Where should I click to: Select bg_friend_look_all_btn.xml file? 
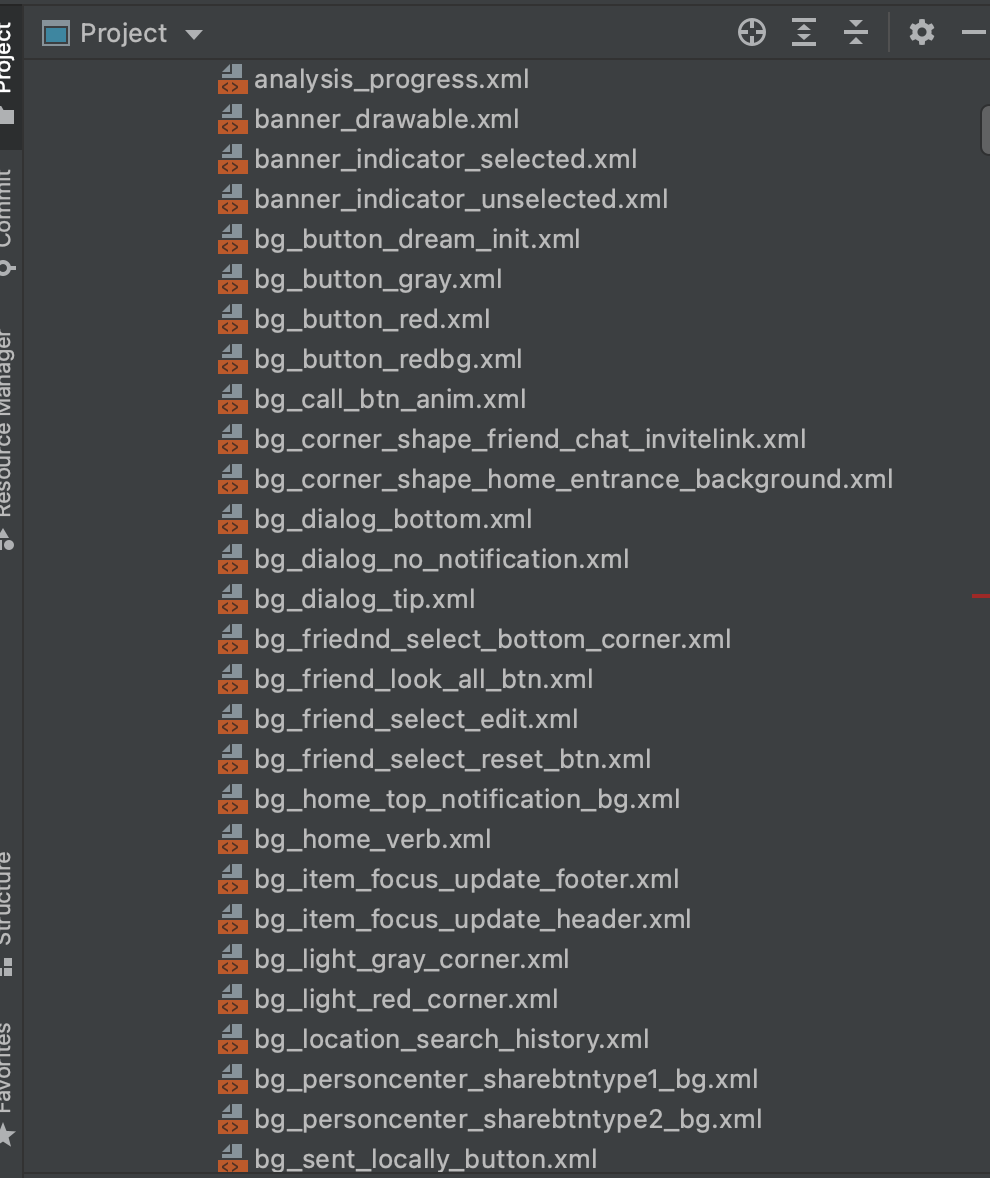tap(424, 678)
